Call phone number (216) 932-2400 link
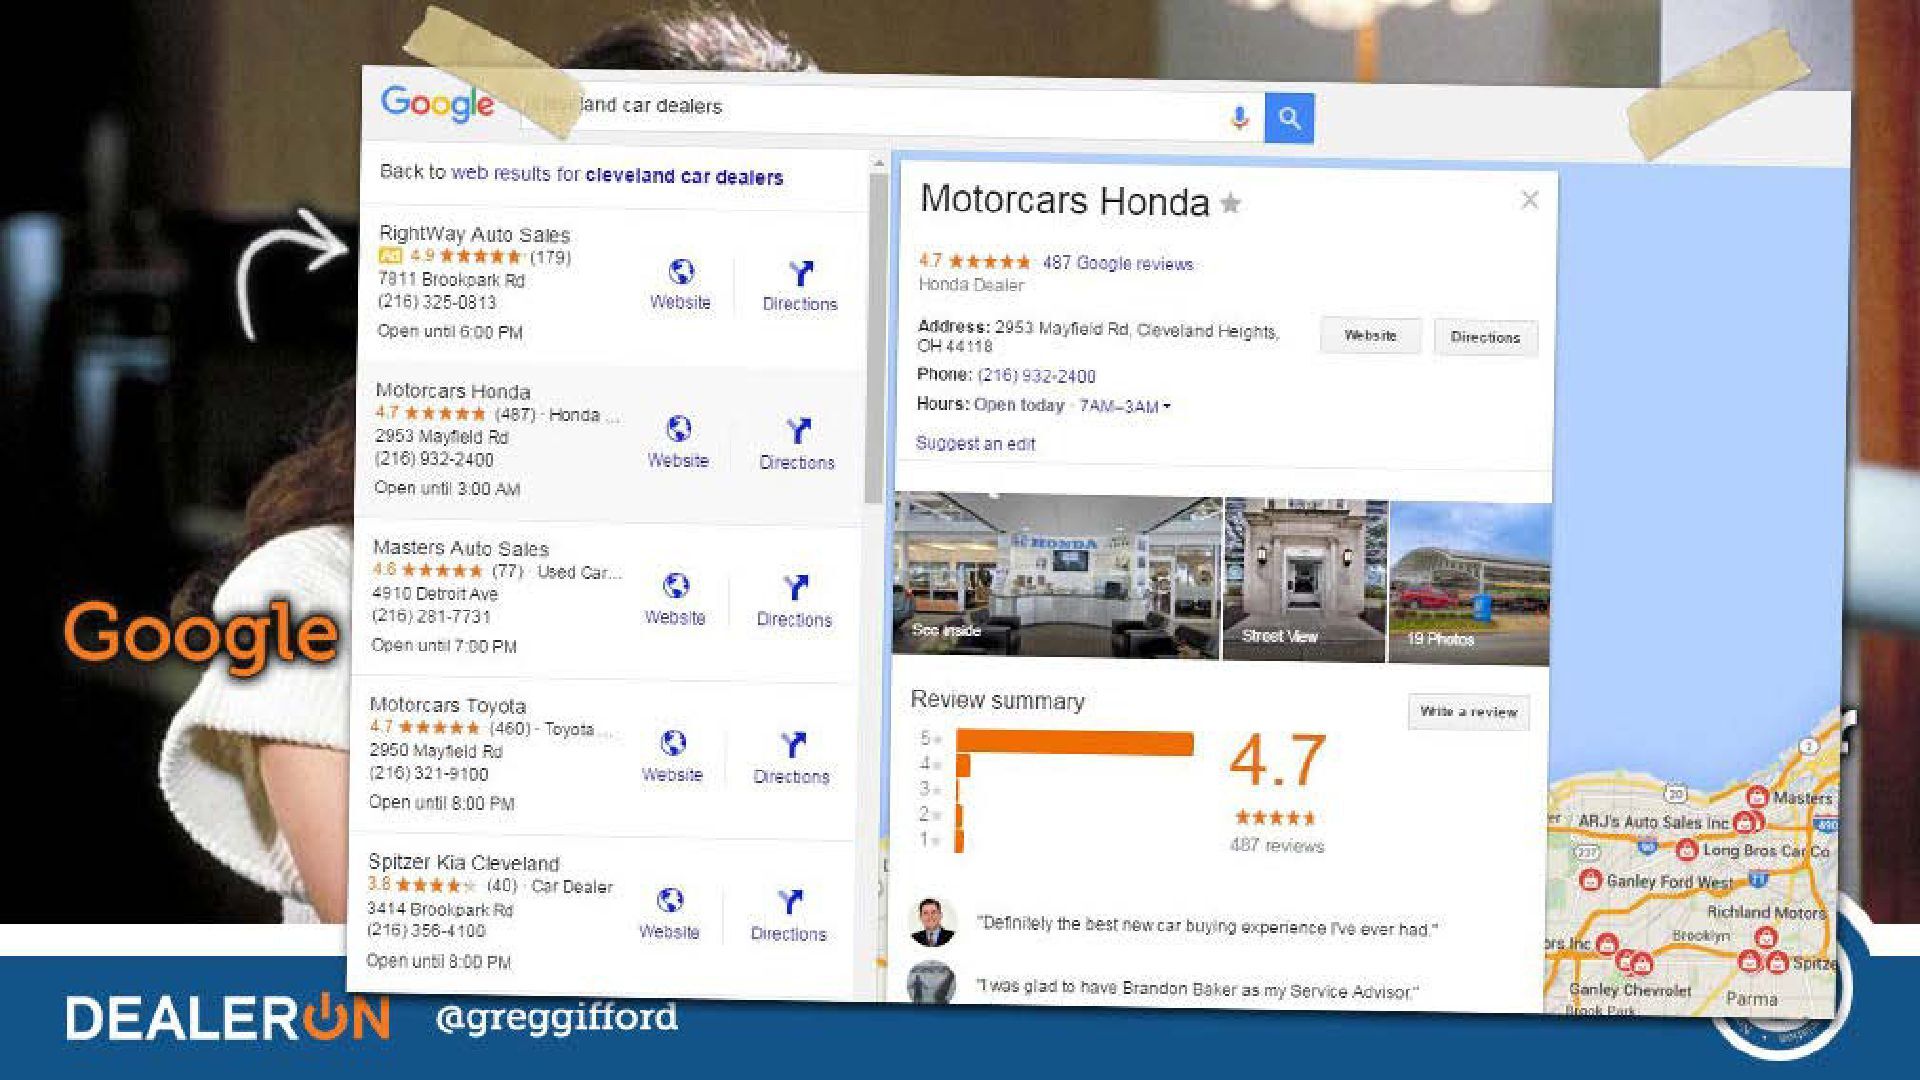Screen dimensions: 1920x1080 click(x=1036, y=376)
